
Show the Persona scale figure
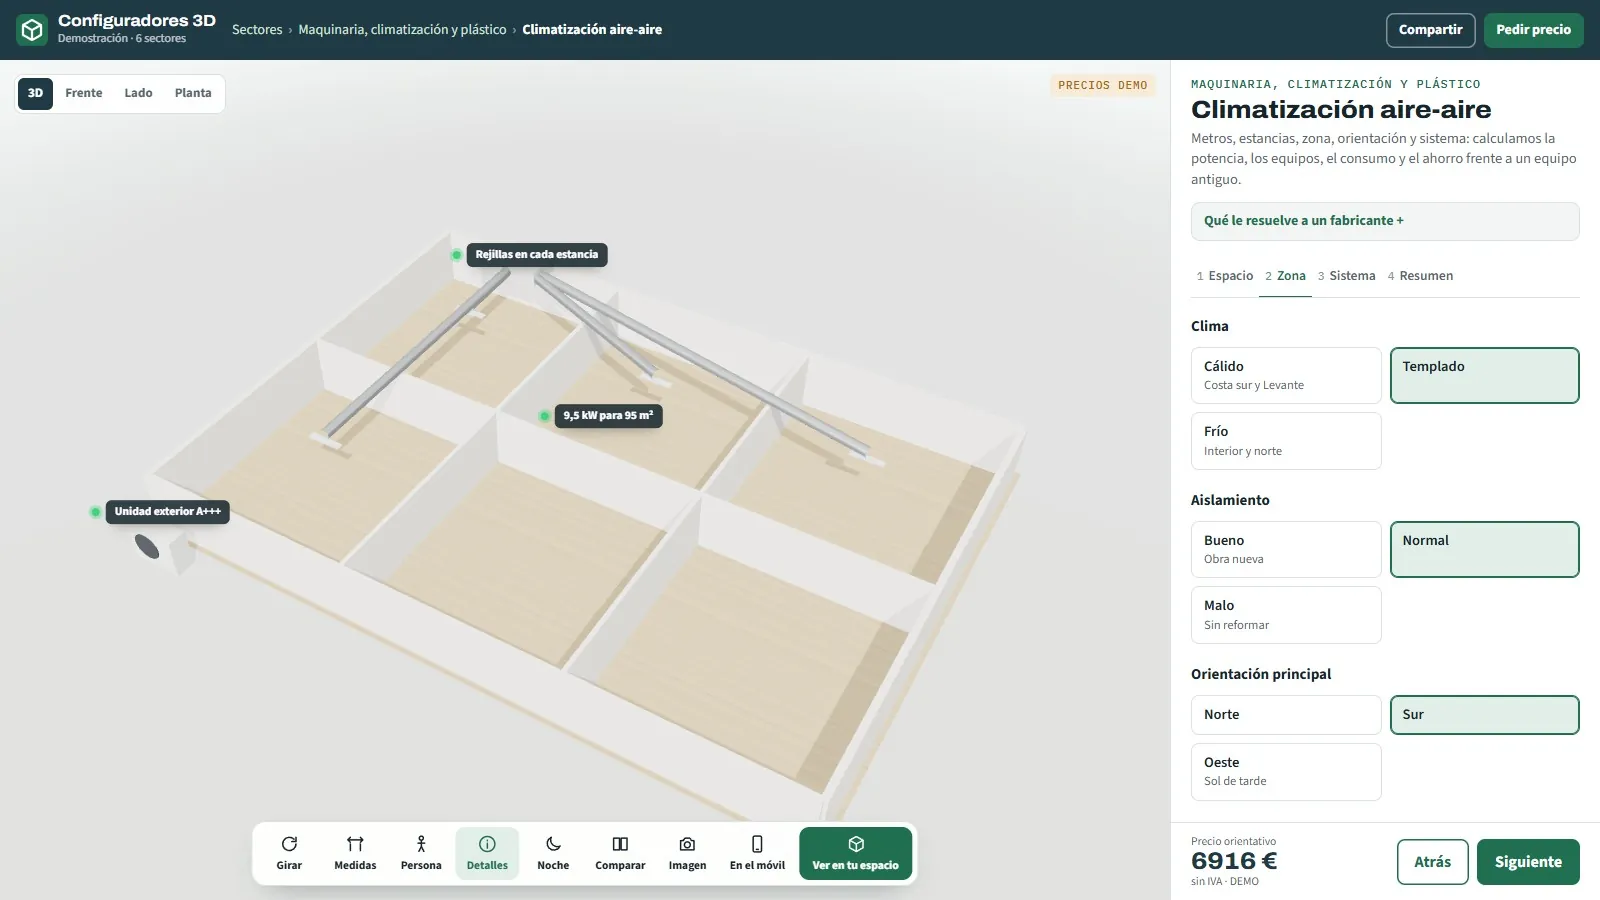(x=421, y=853)
